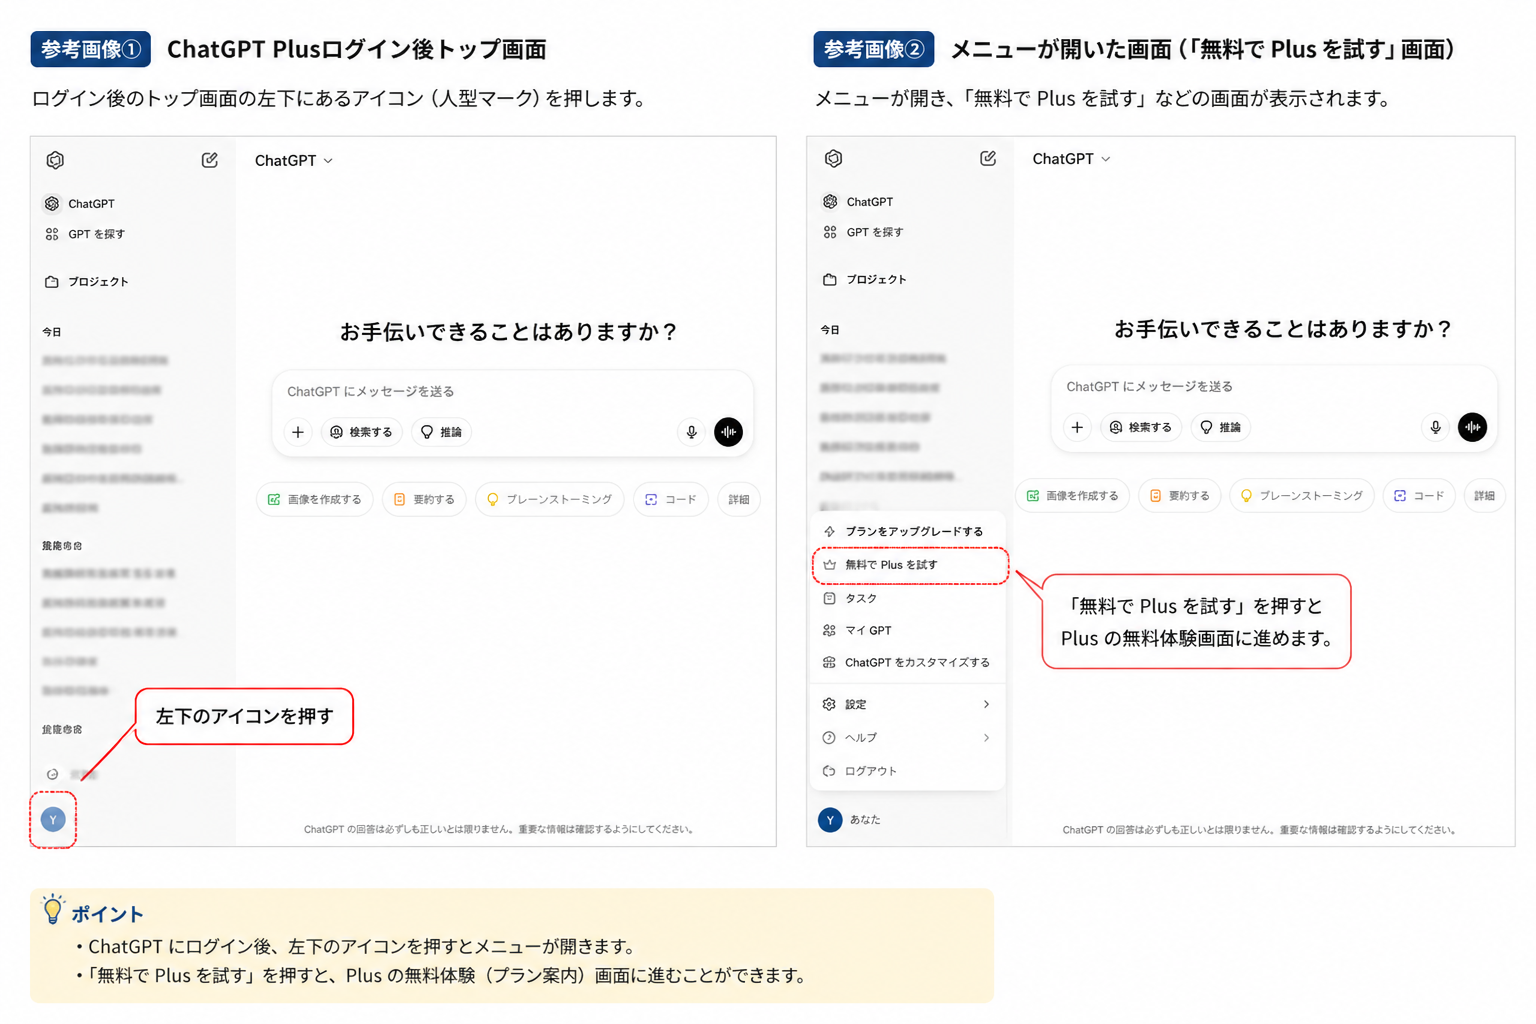1536x1024 pixels.
Task: Open ヘルプ in the account menu
Action: [906, 738]
